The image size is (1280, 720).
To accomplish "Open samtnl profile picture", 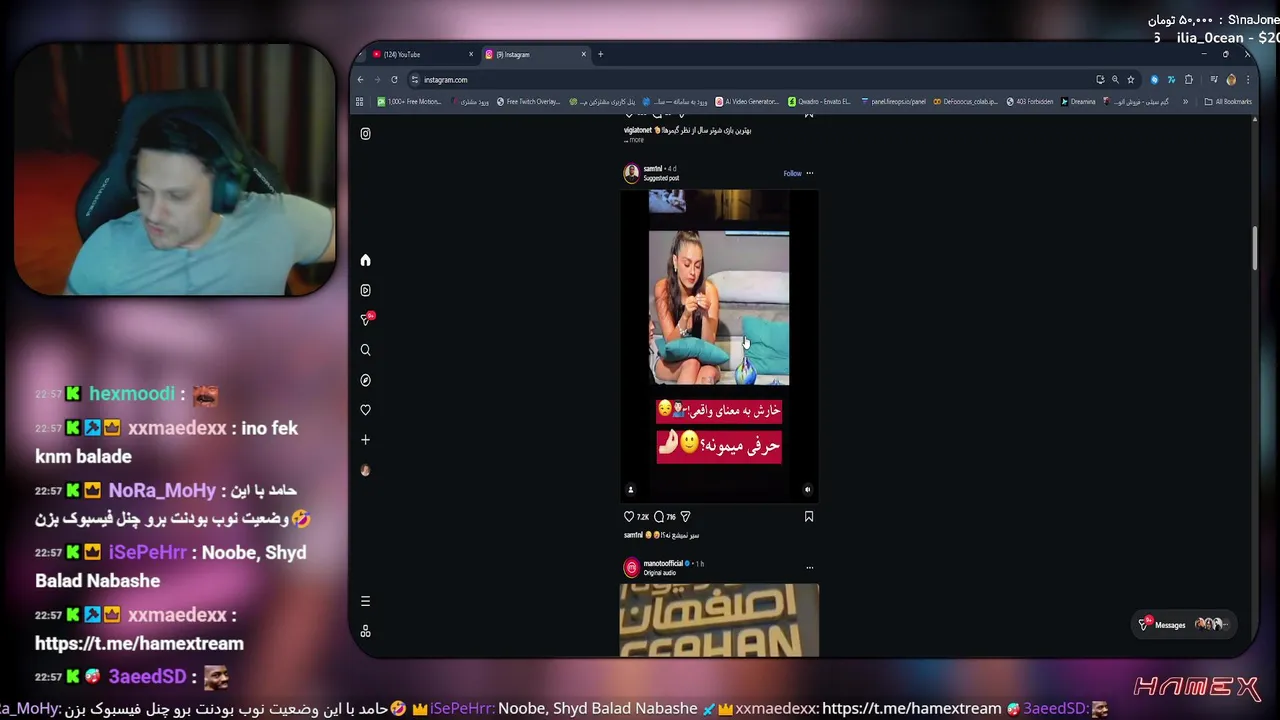I will pos(631,173).
